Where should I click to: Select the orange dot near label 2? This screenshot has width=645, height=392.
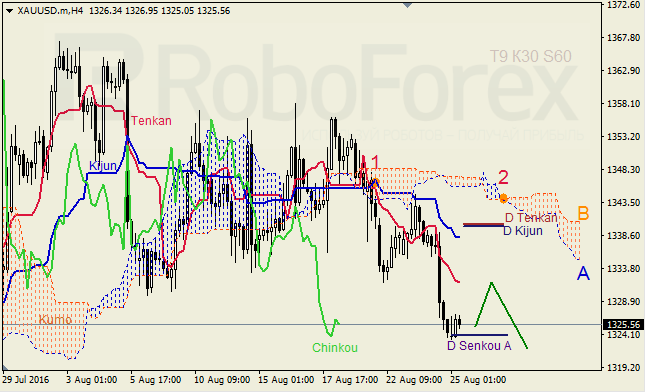click(503, 199)
